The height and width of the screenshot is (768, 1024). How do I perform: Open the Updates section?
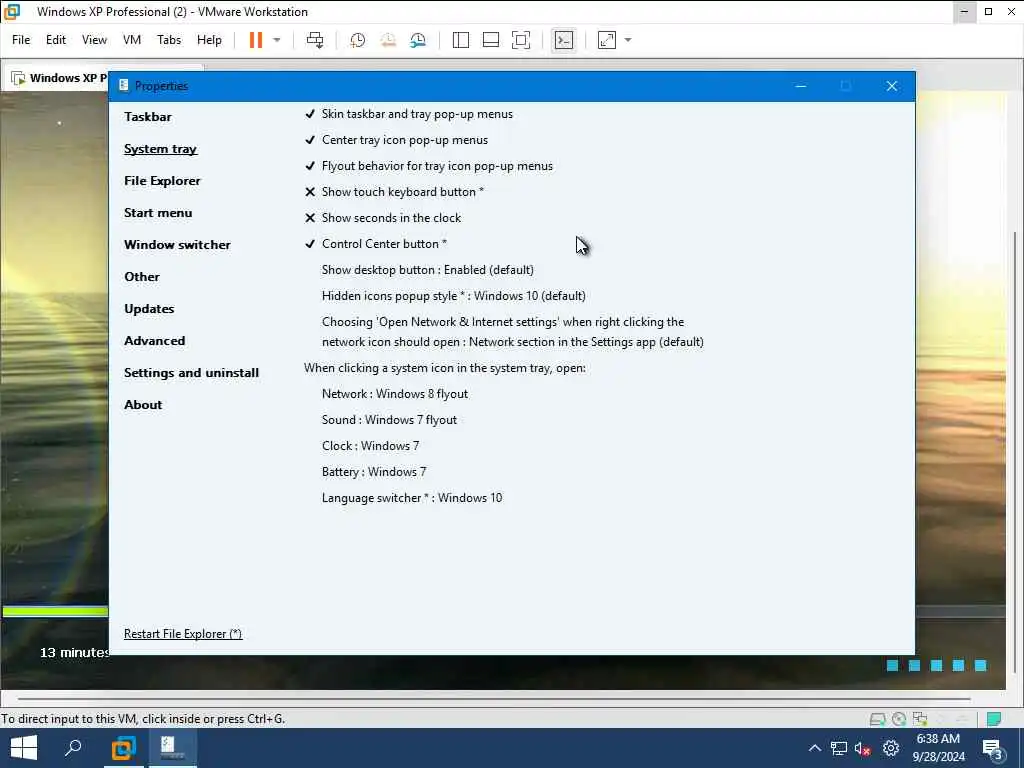149,309
